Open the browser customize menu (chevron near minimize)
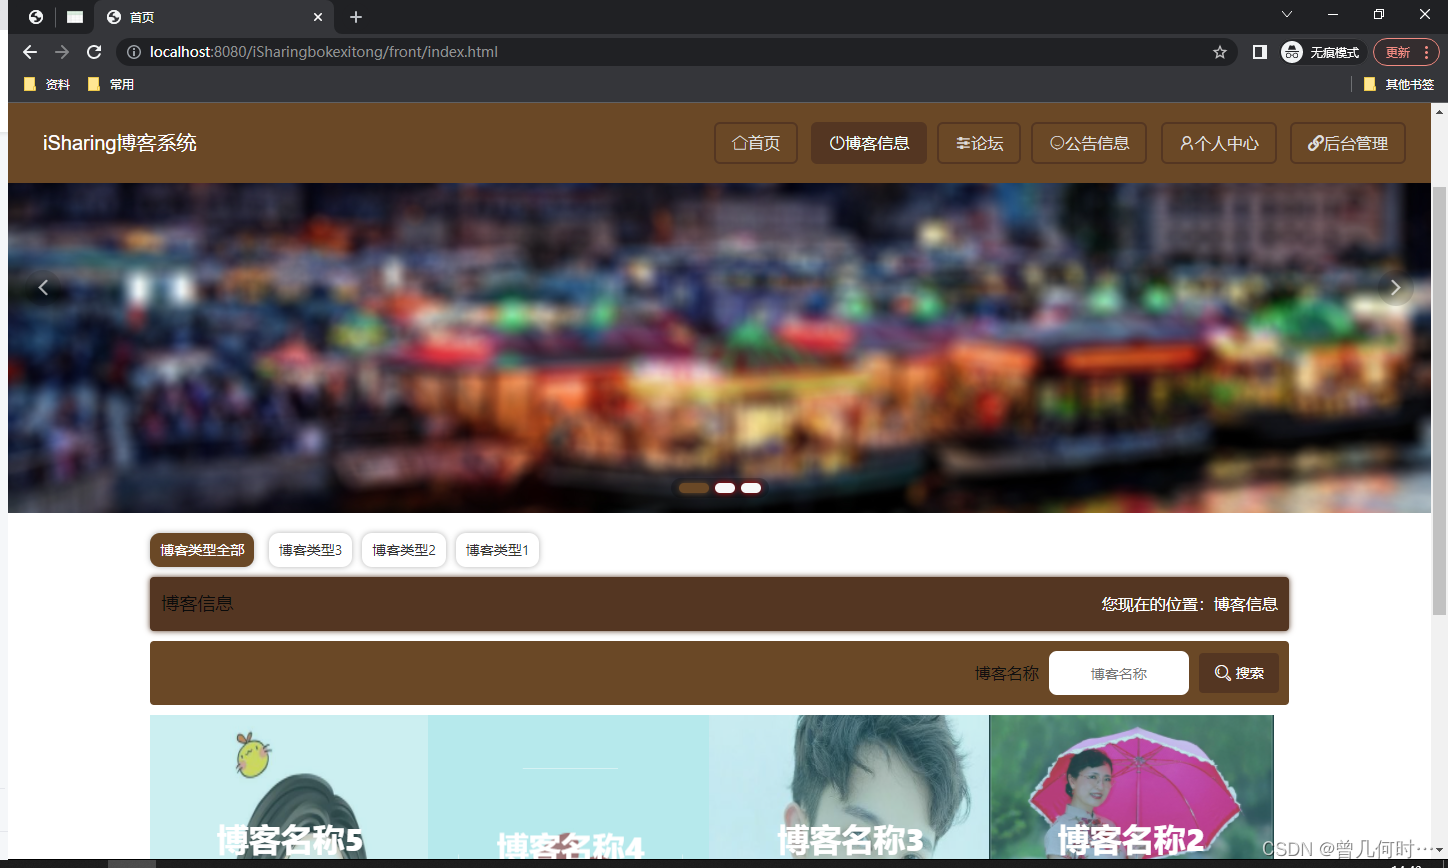1448x868 pixels. (1286, 14)
